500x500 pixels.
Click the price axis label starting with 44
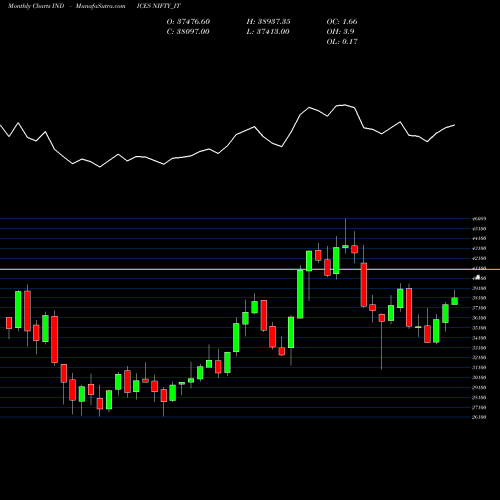[x=479, y=238]
